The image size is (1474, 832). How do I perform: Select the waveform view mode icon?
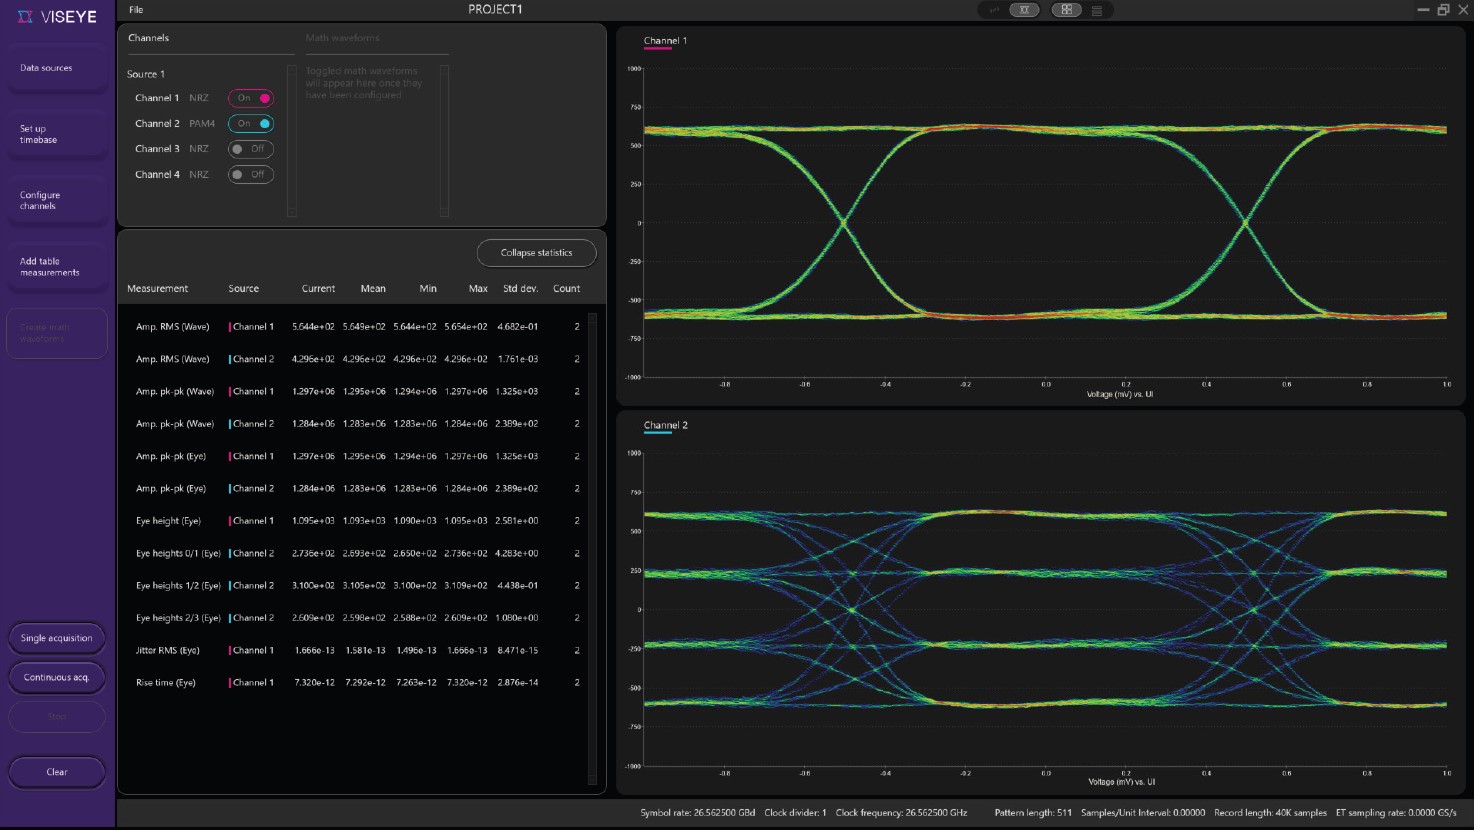[994, 10]
